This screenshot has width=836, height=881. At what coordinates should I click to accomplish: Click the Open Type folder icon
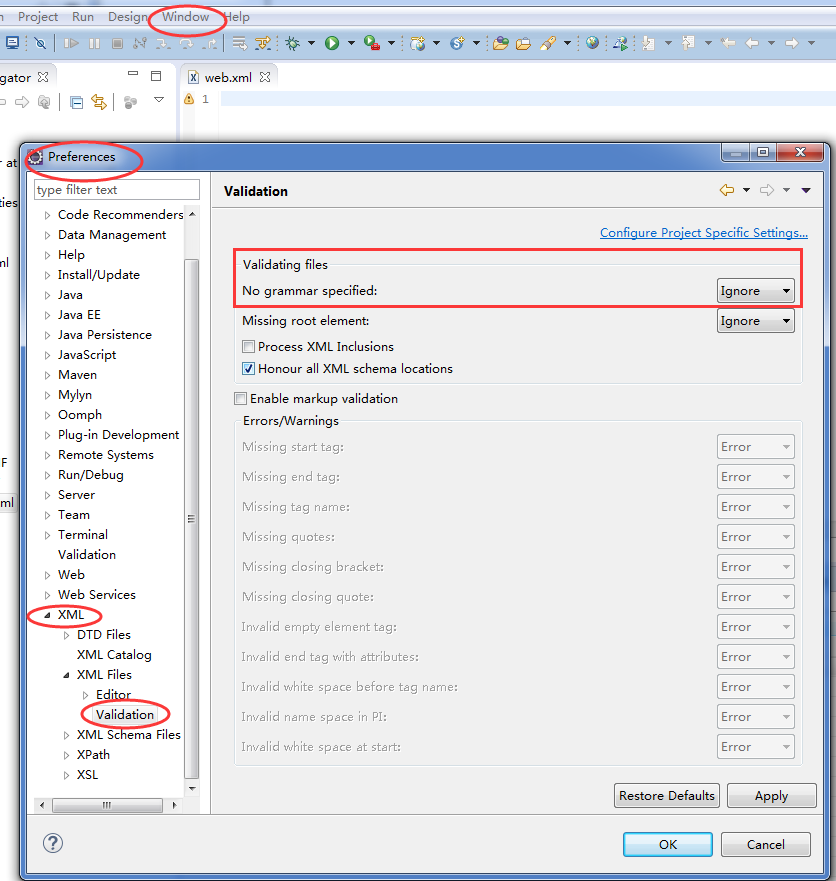[501, 43]
